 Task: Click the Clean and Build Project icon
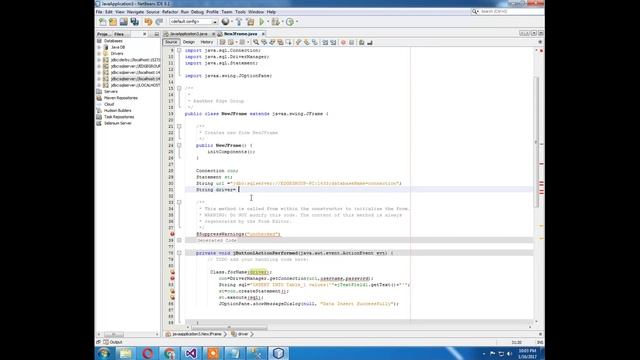(x=250, y=22)
